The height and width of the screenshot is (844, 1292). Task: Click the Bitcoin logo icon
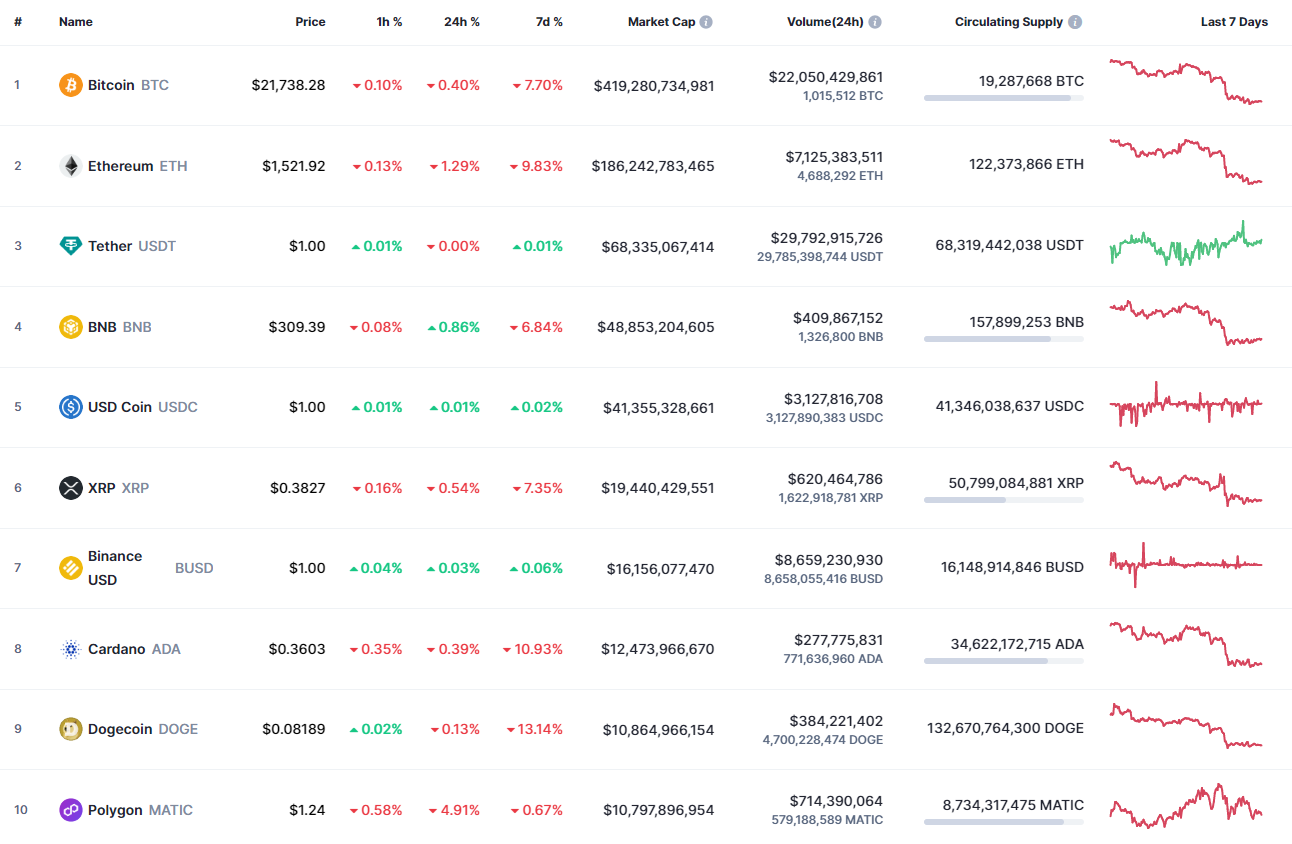tap(69, 85)
